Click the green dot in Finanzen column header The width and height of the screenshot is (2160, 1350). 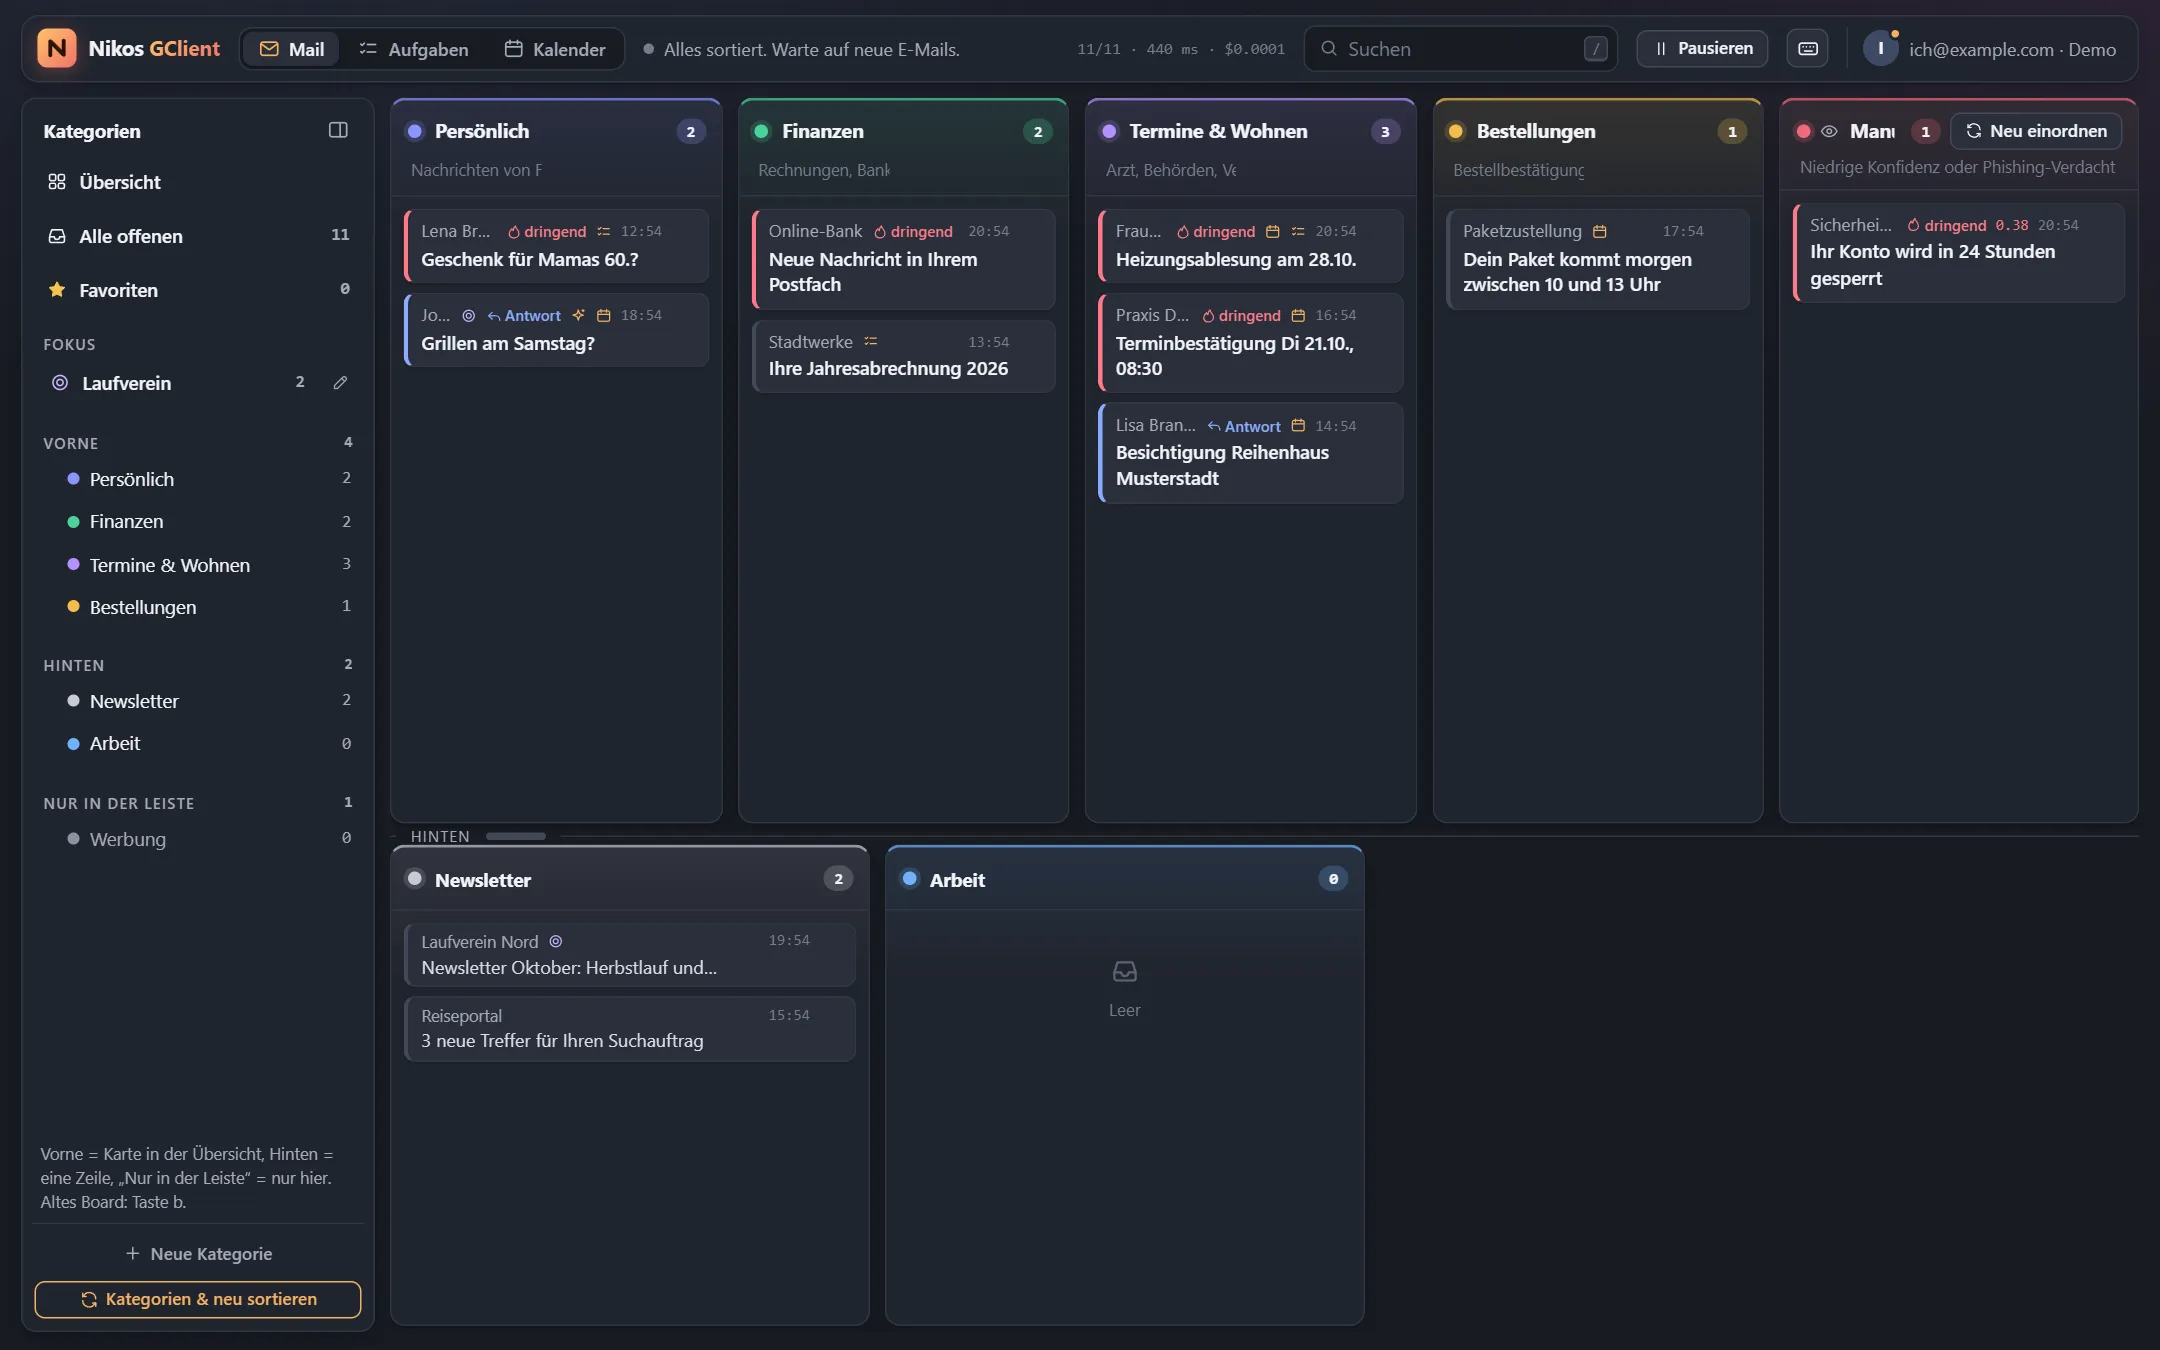(x=761, y=131)
